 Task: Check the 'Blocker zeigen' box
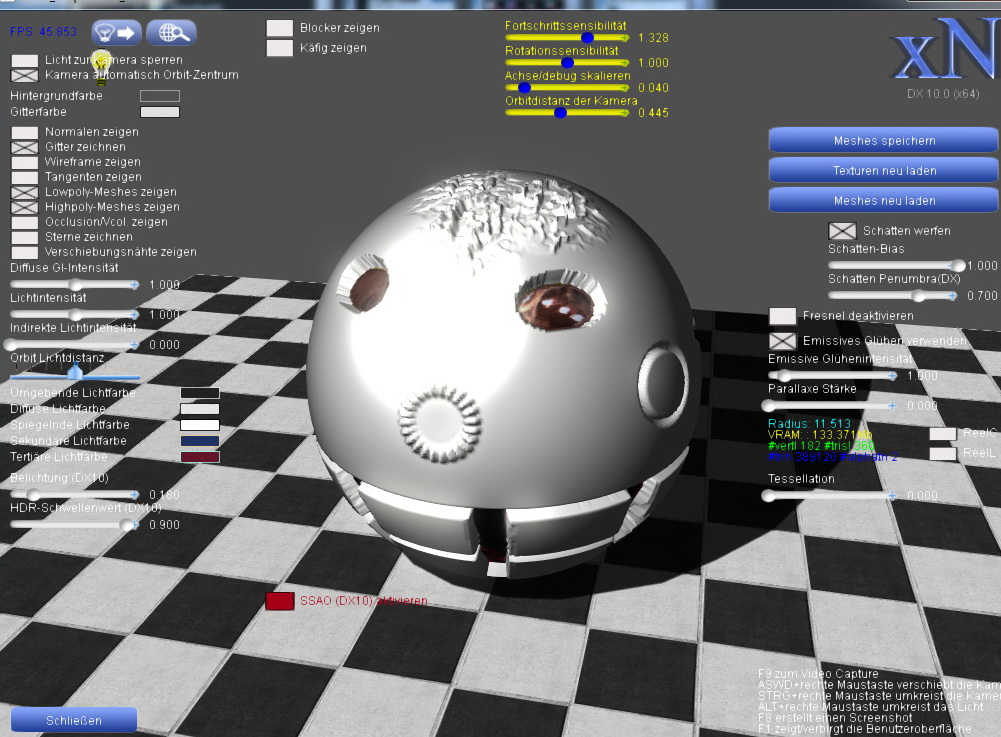coord(280,28)
